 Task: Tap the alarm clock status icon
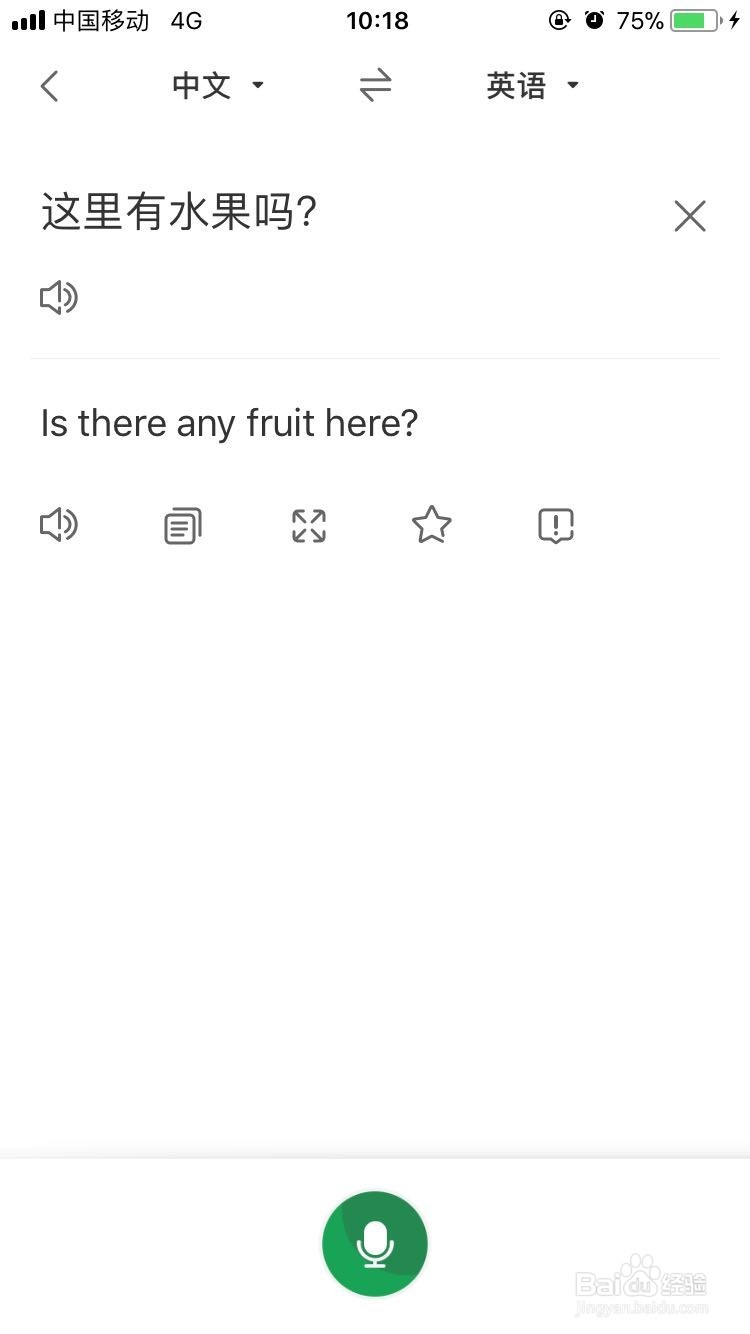(595, 20)
